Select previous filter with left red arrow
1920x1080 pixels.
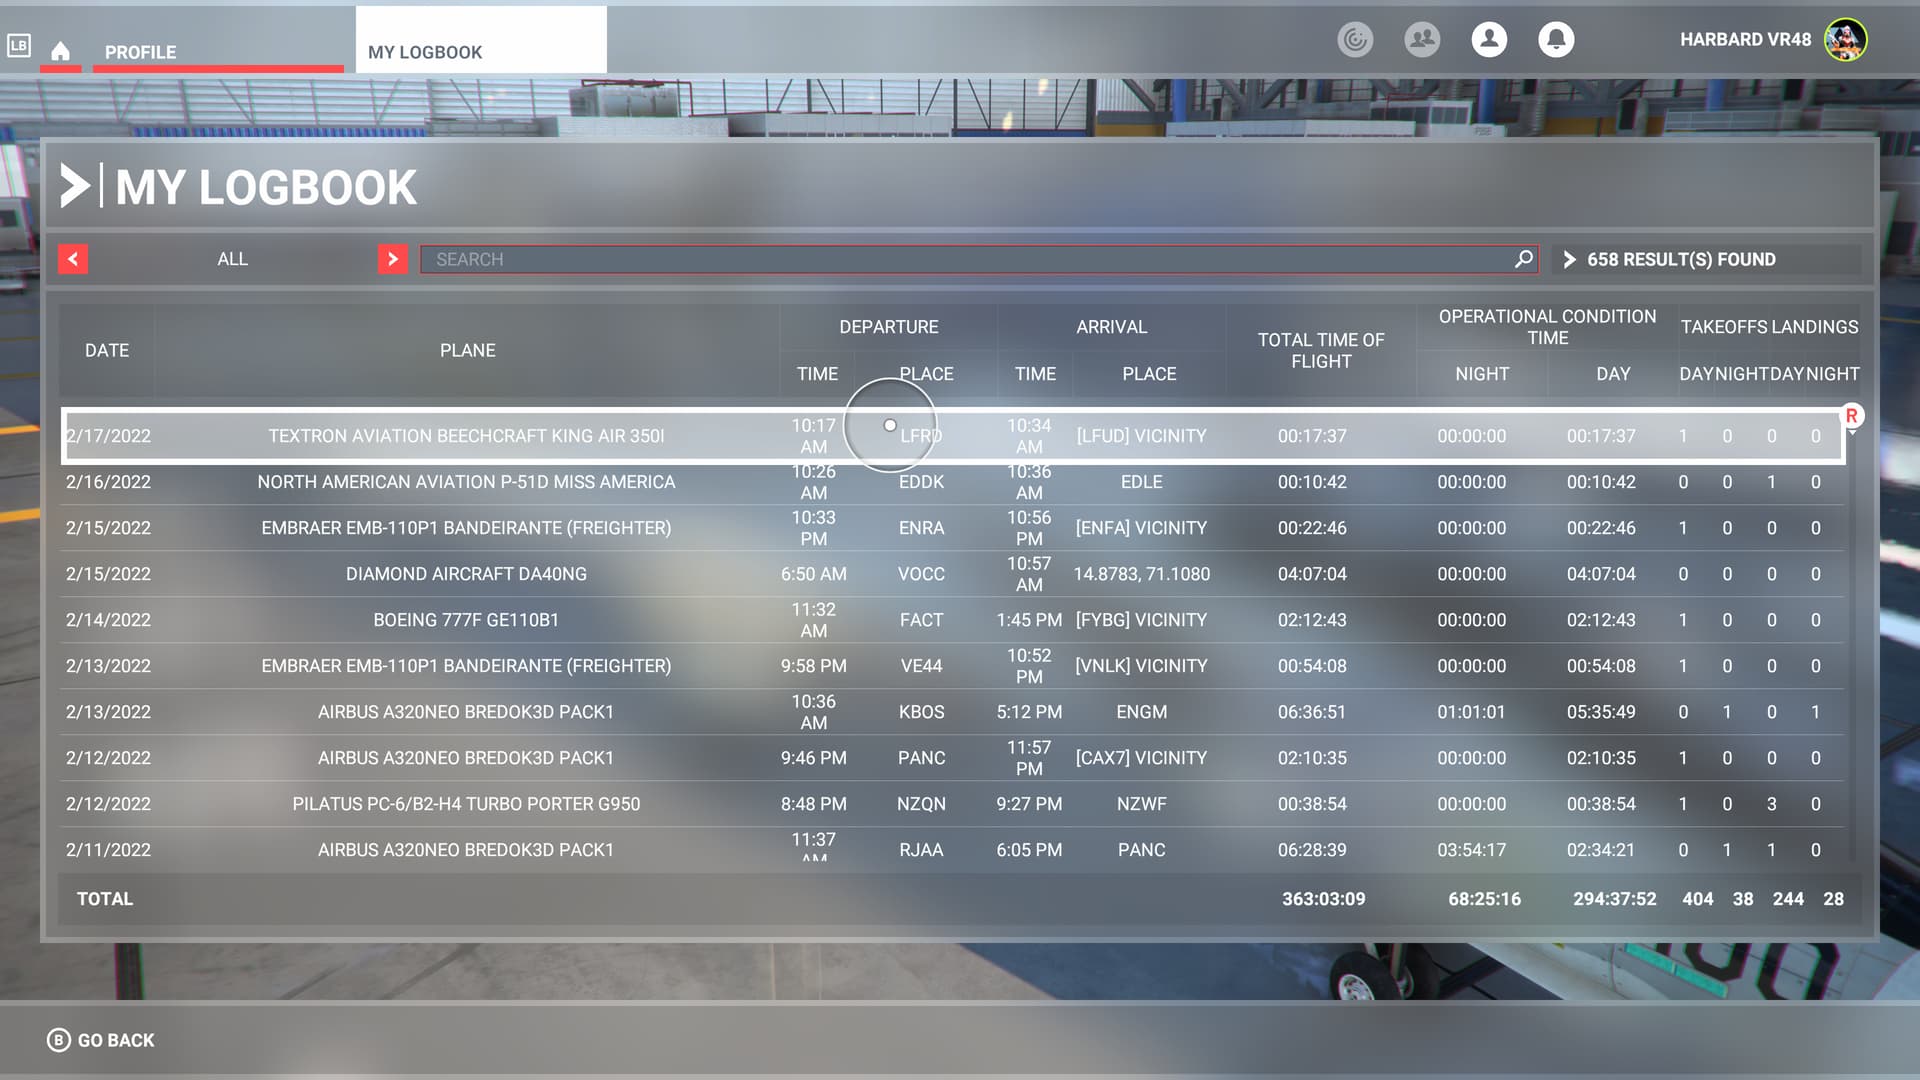pos(73,259)
